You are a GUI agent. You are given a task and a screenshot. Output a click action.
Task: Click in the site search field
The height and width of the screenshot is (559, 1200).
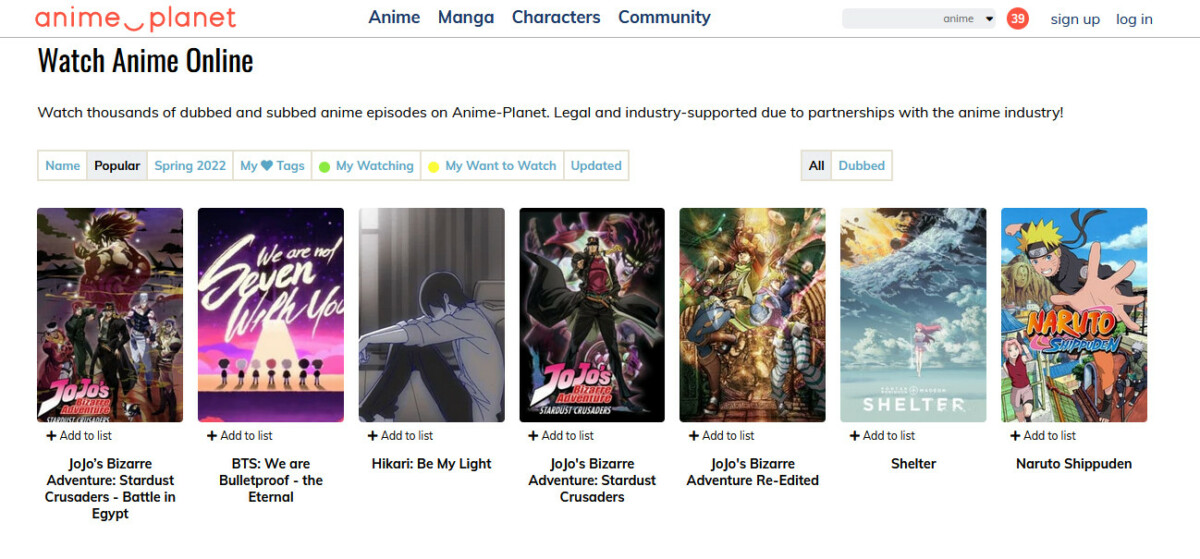click(x=890, y=19)
